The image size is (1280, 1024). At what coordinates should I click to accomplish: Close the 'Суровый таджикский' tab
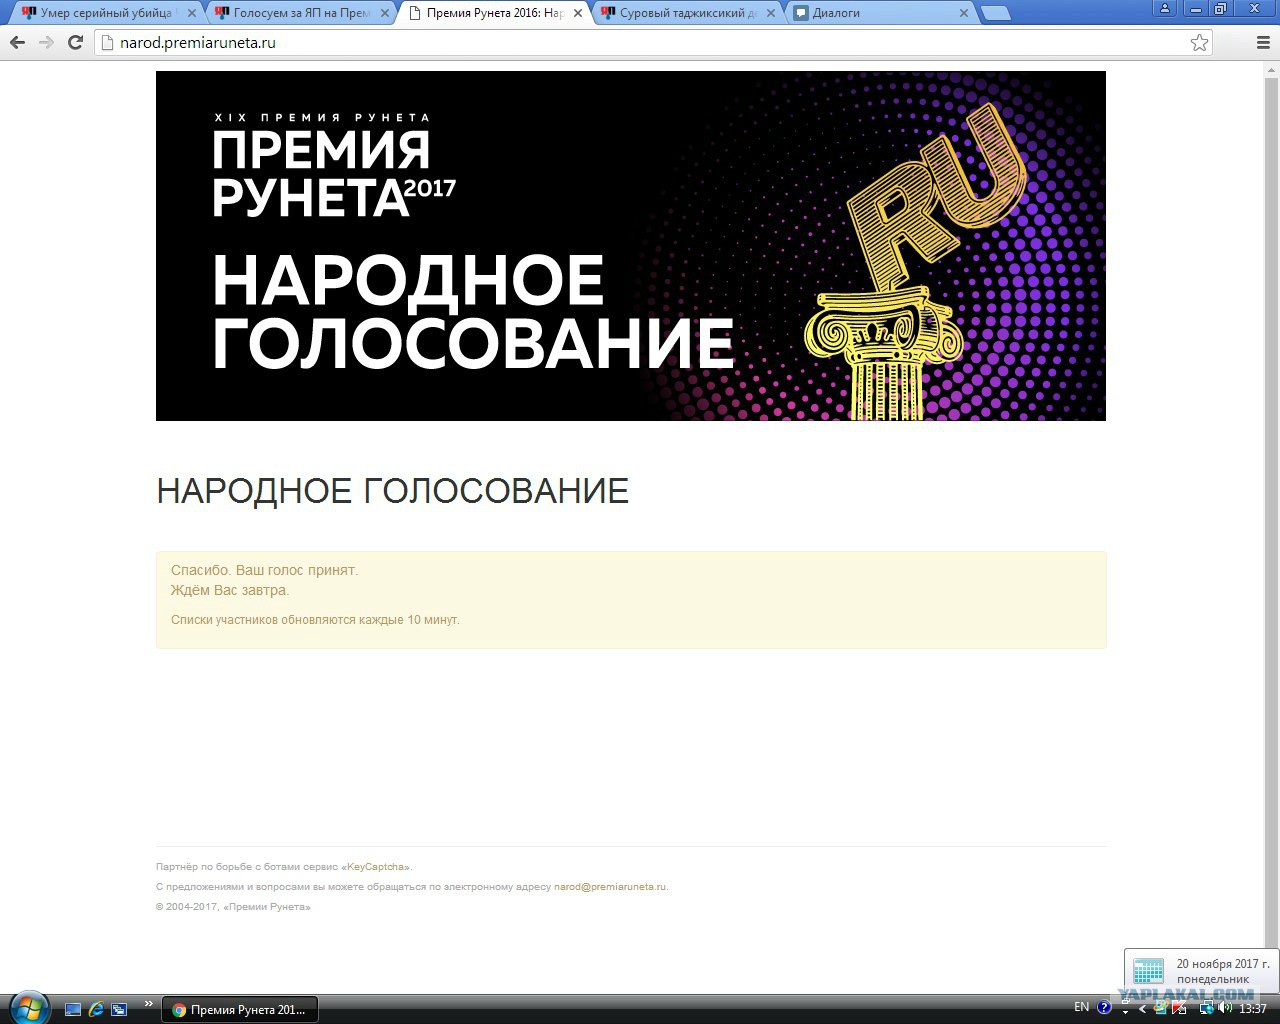click(x=770, y=14)
